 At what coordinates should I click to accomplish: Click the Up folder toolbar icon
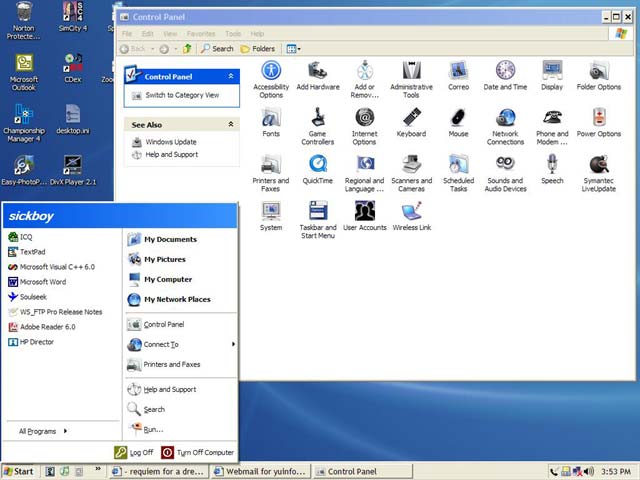coord(187,49)
